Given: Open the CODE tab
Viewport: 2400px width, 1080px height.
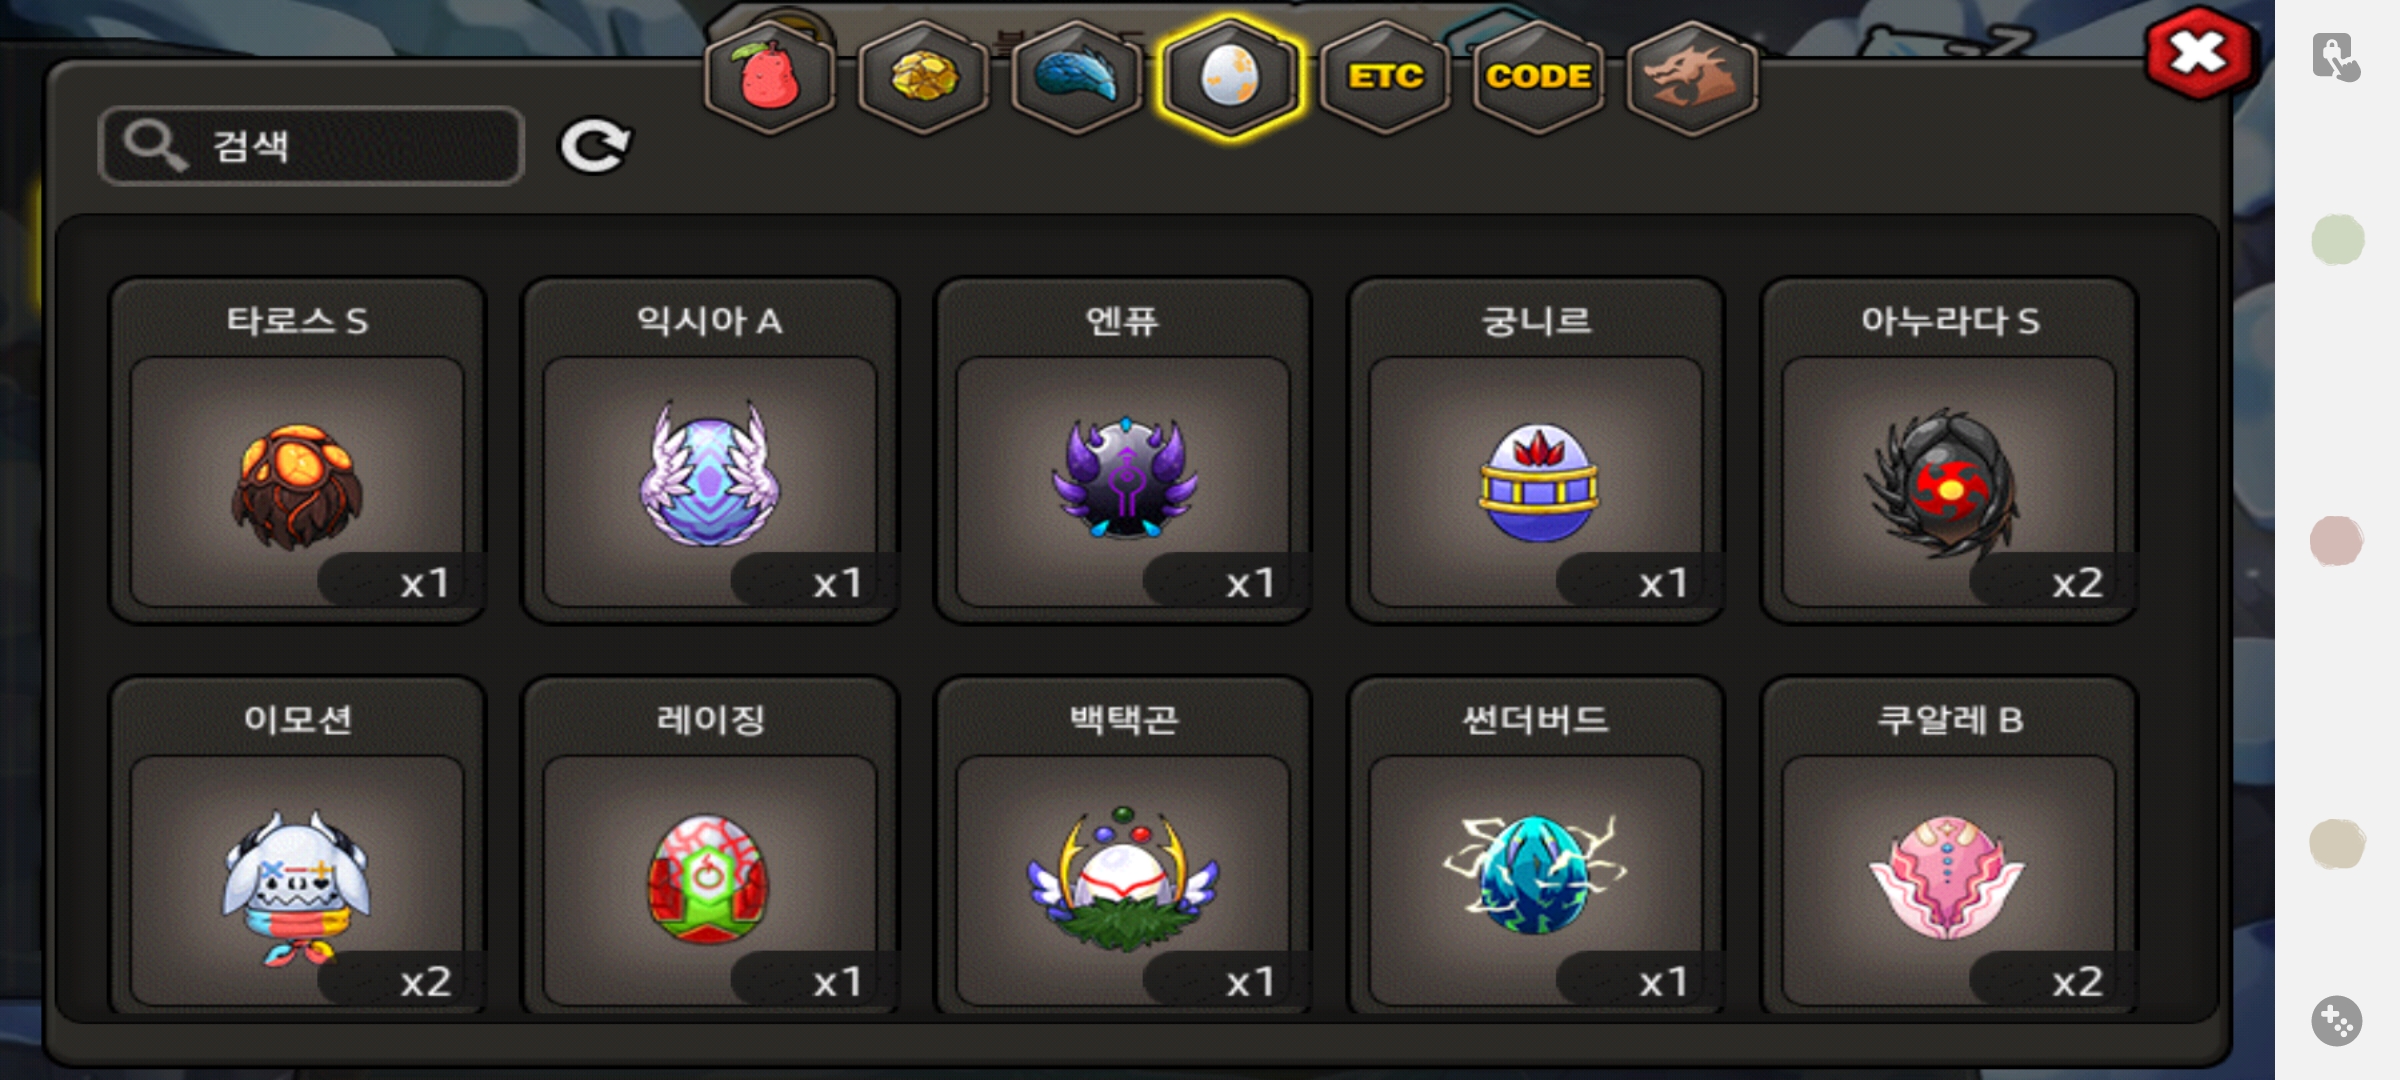Looking at the screenshot, I should coord(1538,77).
